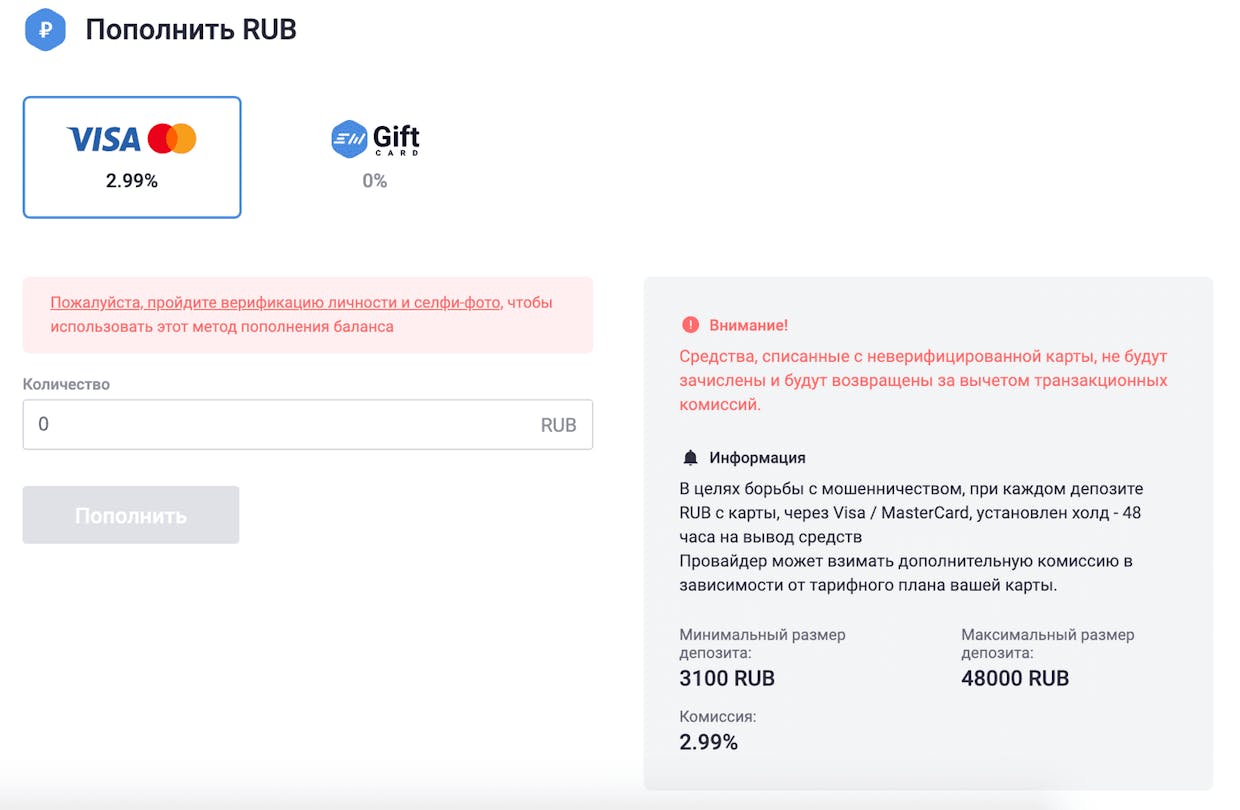Click the 2.99% fee label under Visa

(132, 181)
